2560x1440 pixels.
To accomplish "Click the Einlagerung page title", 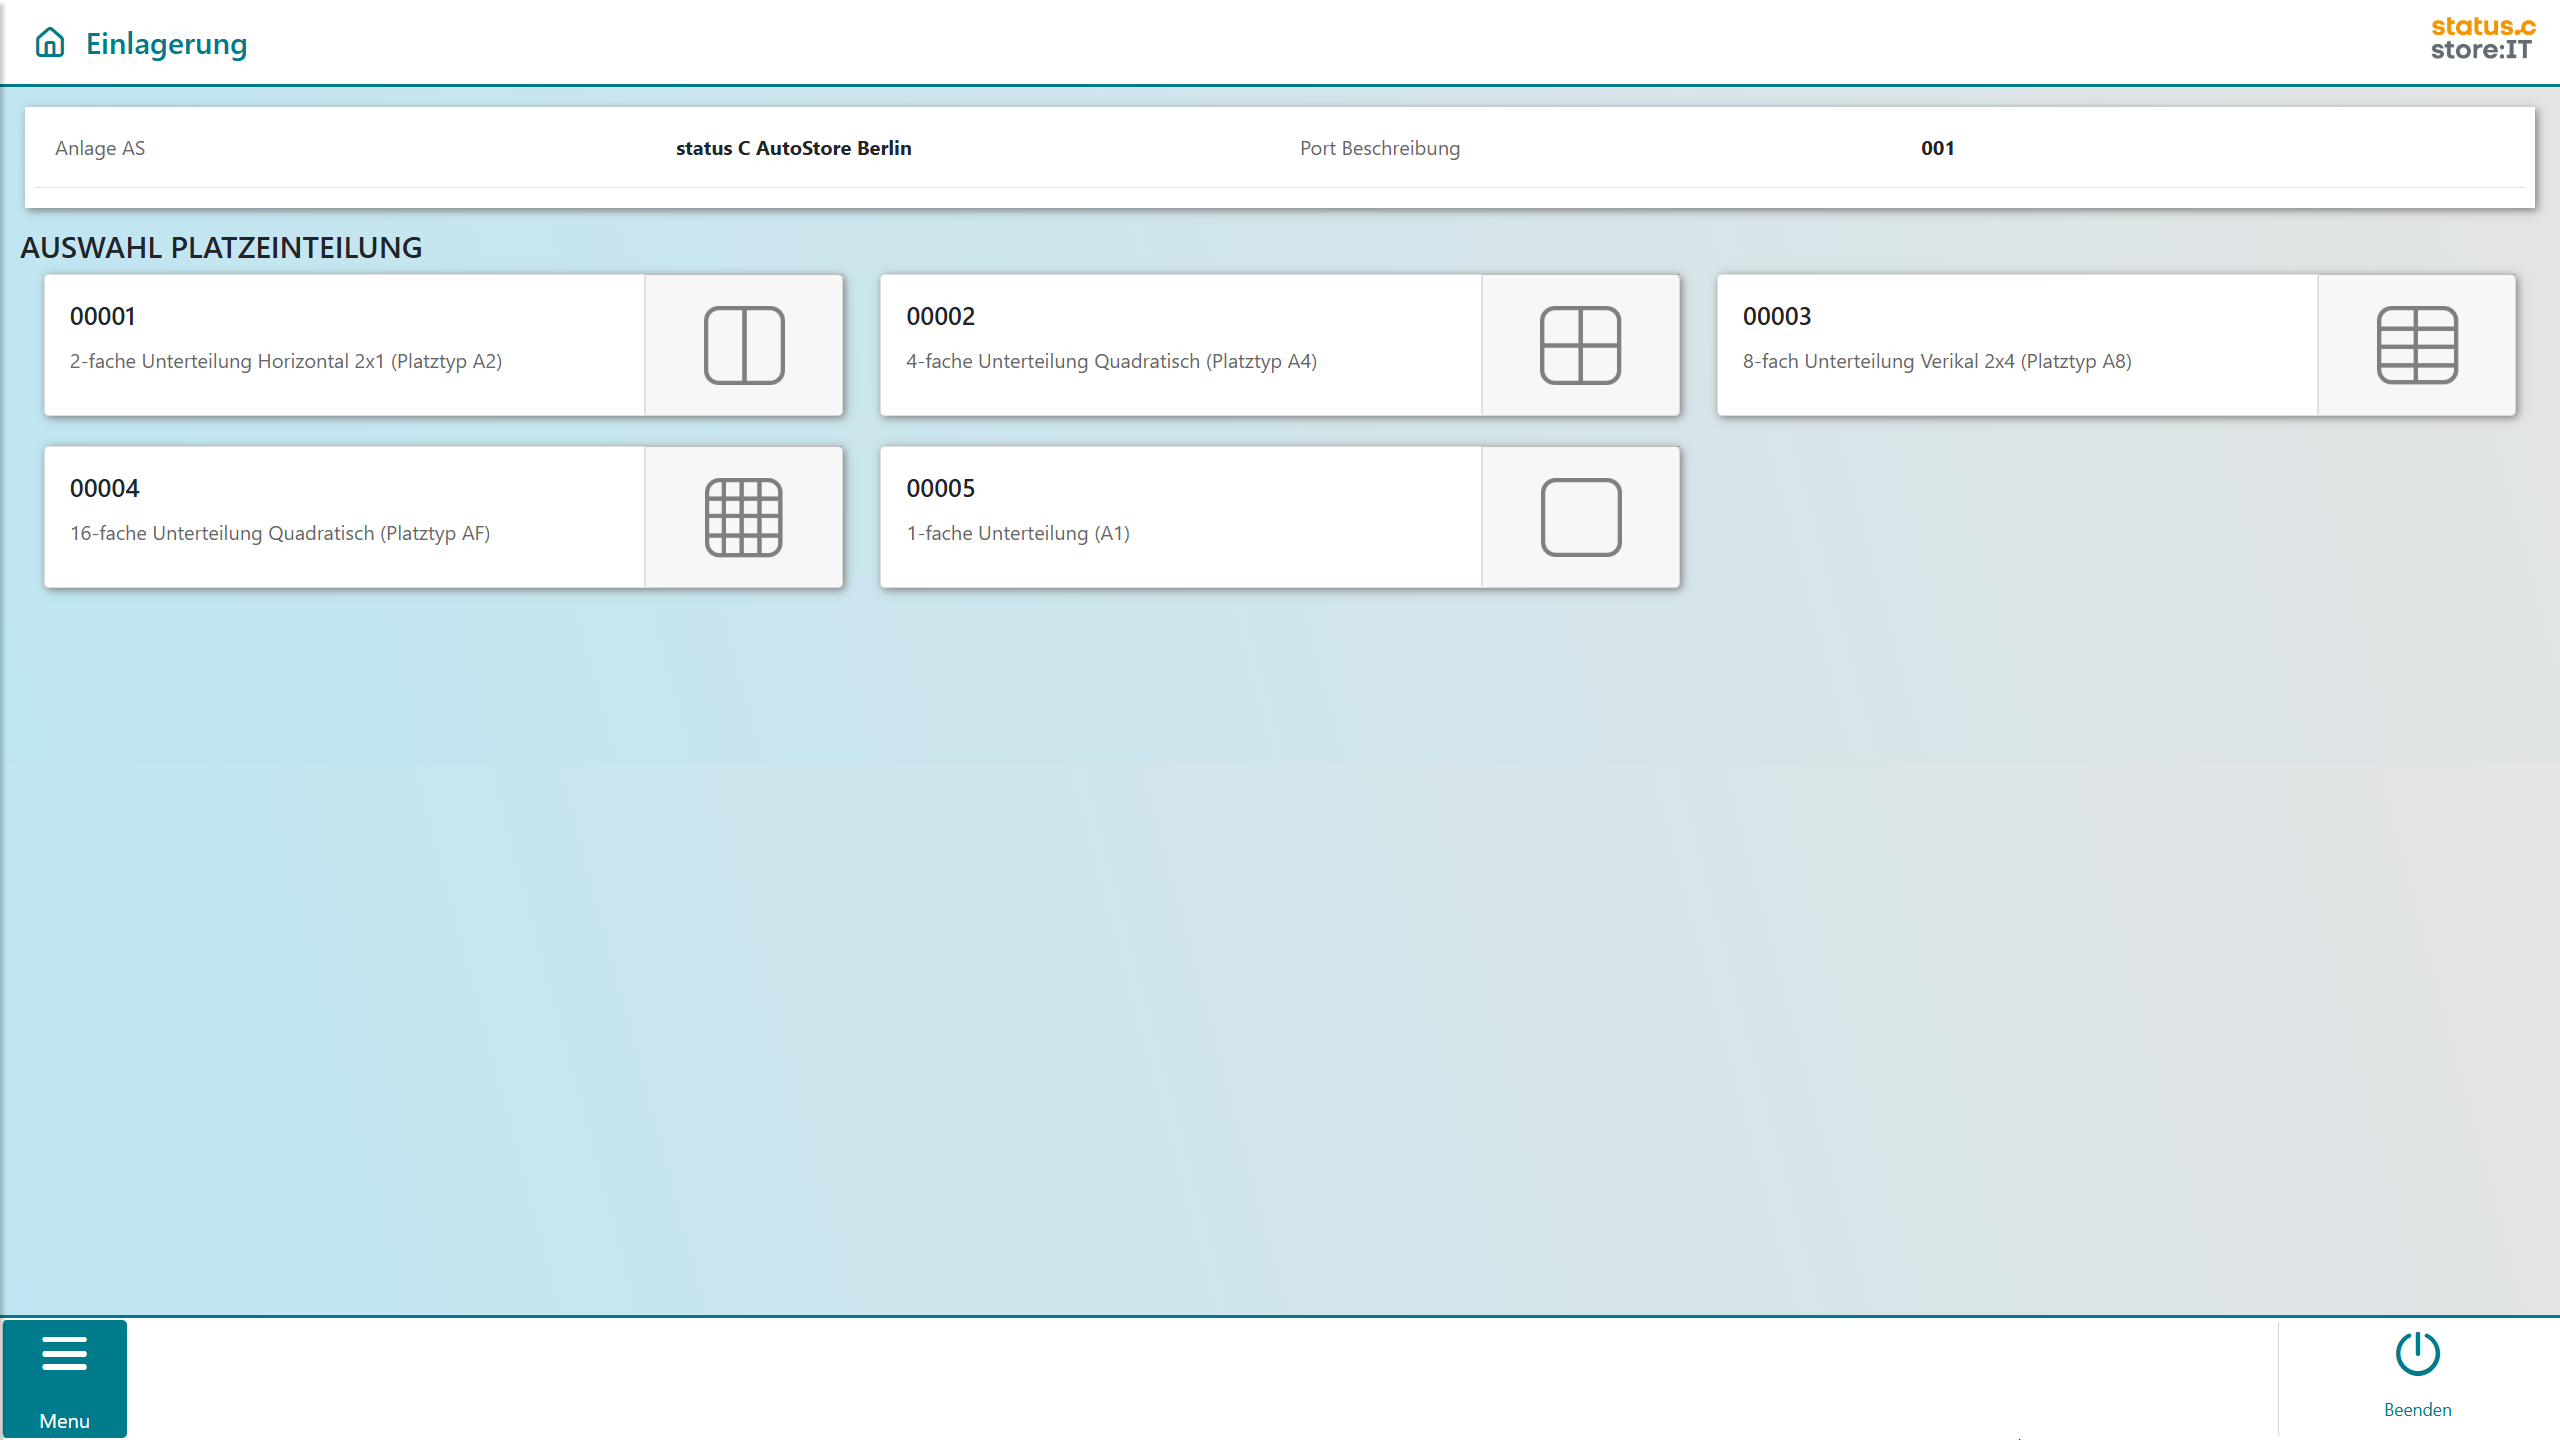I will tap(166, 44).
